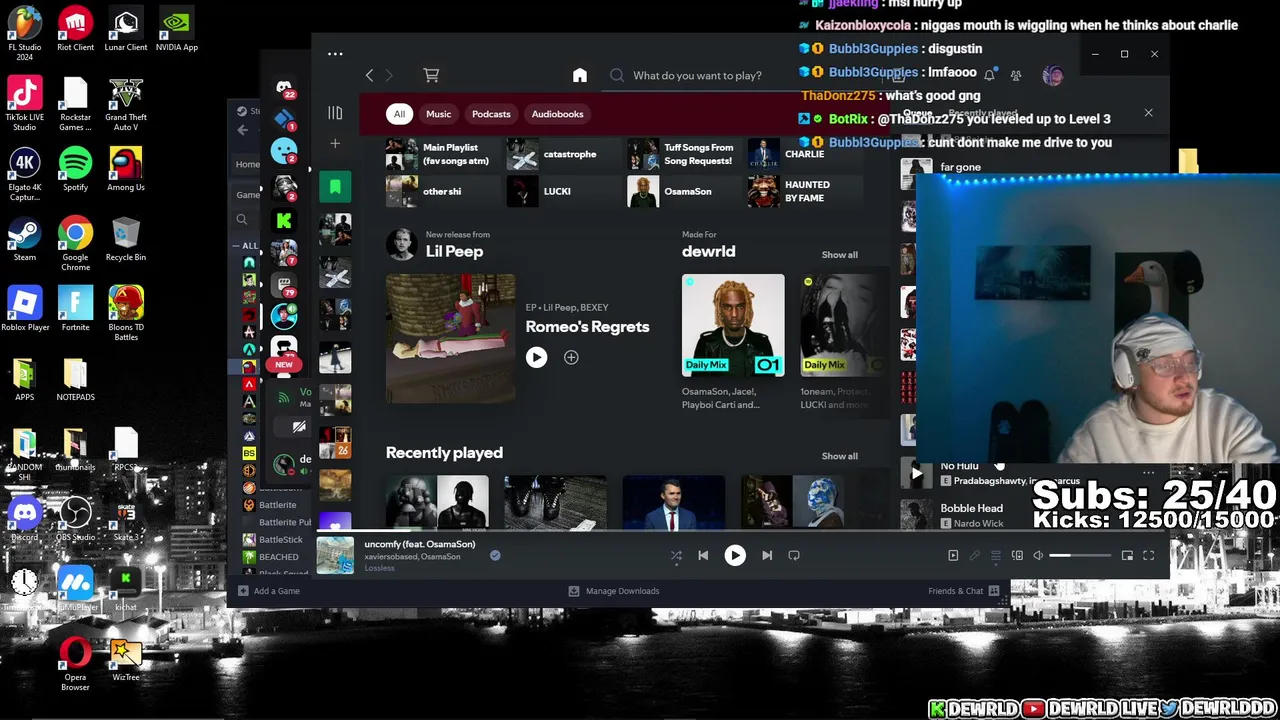Open the green bookmarked episodes item in Spotify sidebar
Image resolution: width=1280 pixels, height=720 pixels.
point(335,187)
